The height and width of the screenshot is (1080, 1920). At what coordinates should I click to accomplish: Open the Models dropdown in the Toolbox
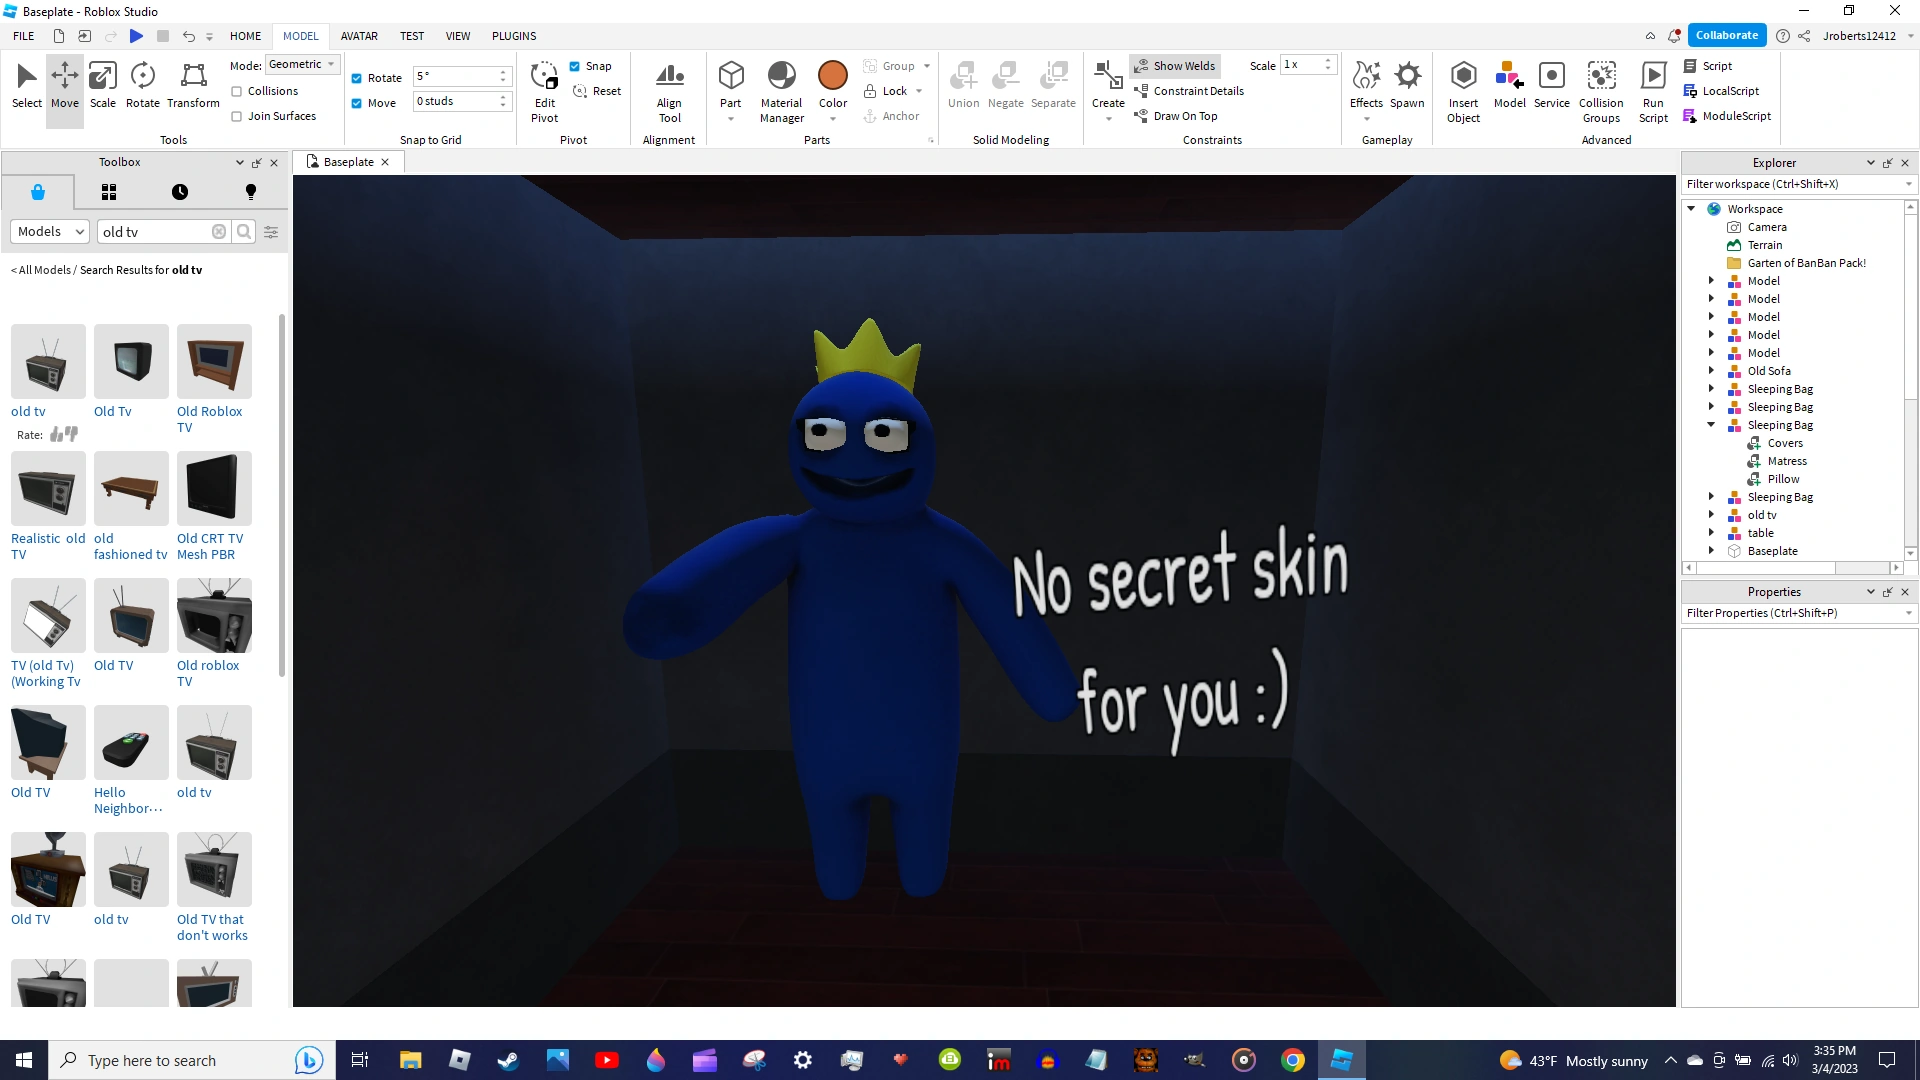click(49, 231)
